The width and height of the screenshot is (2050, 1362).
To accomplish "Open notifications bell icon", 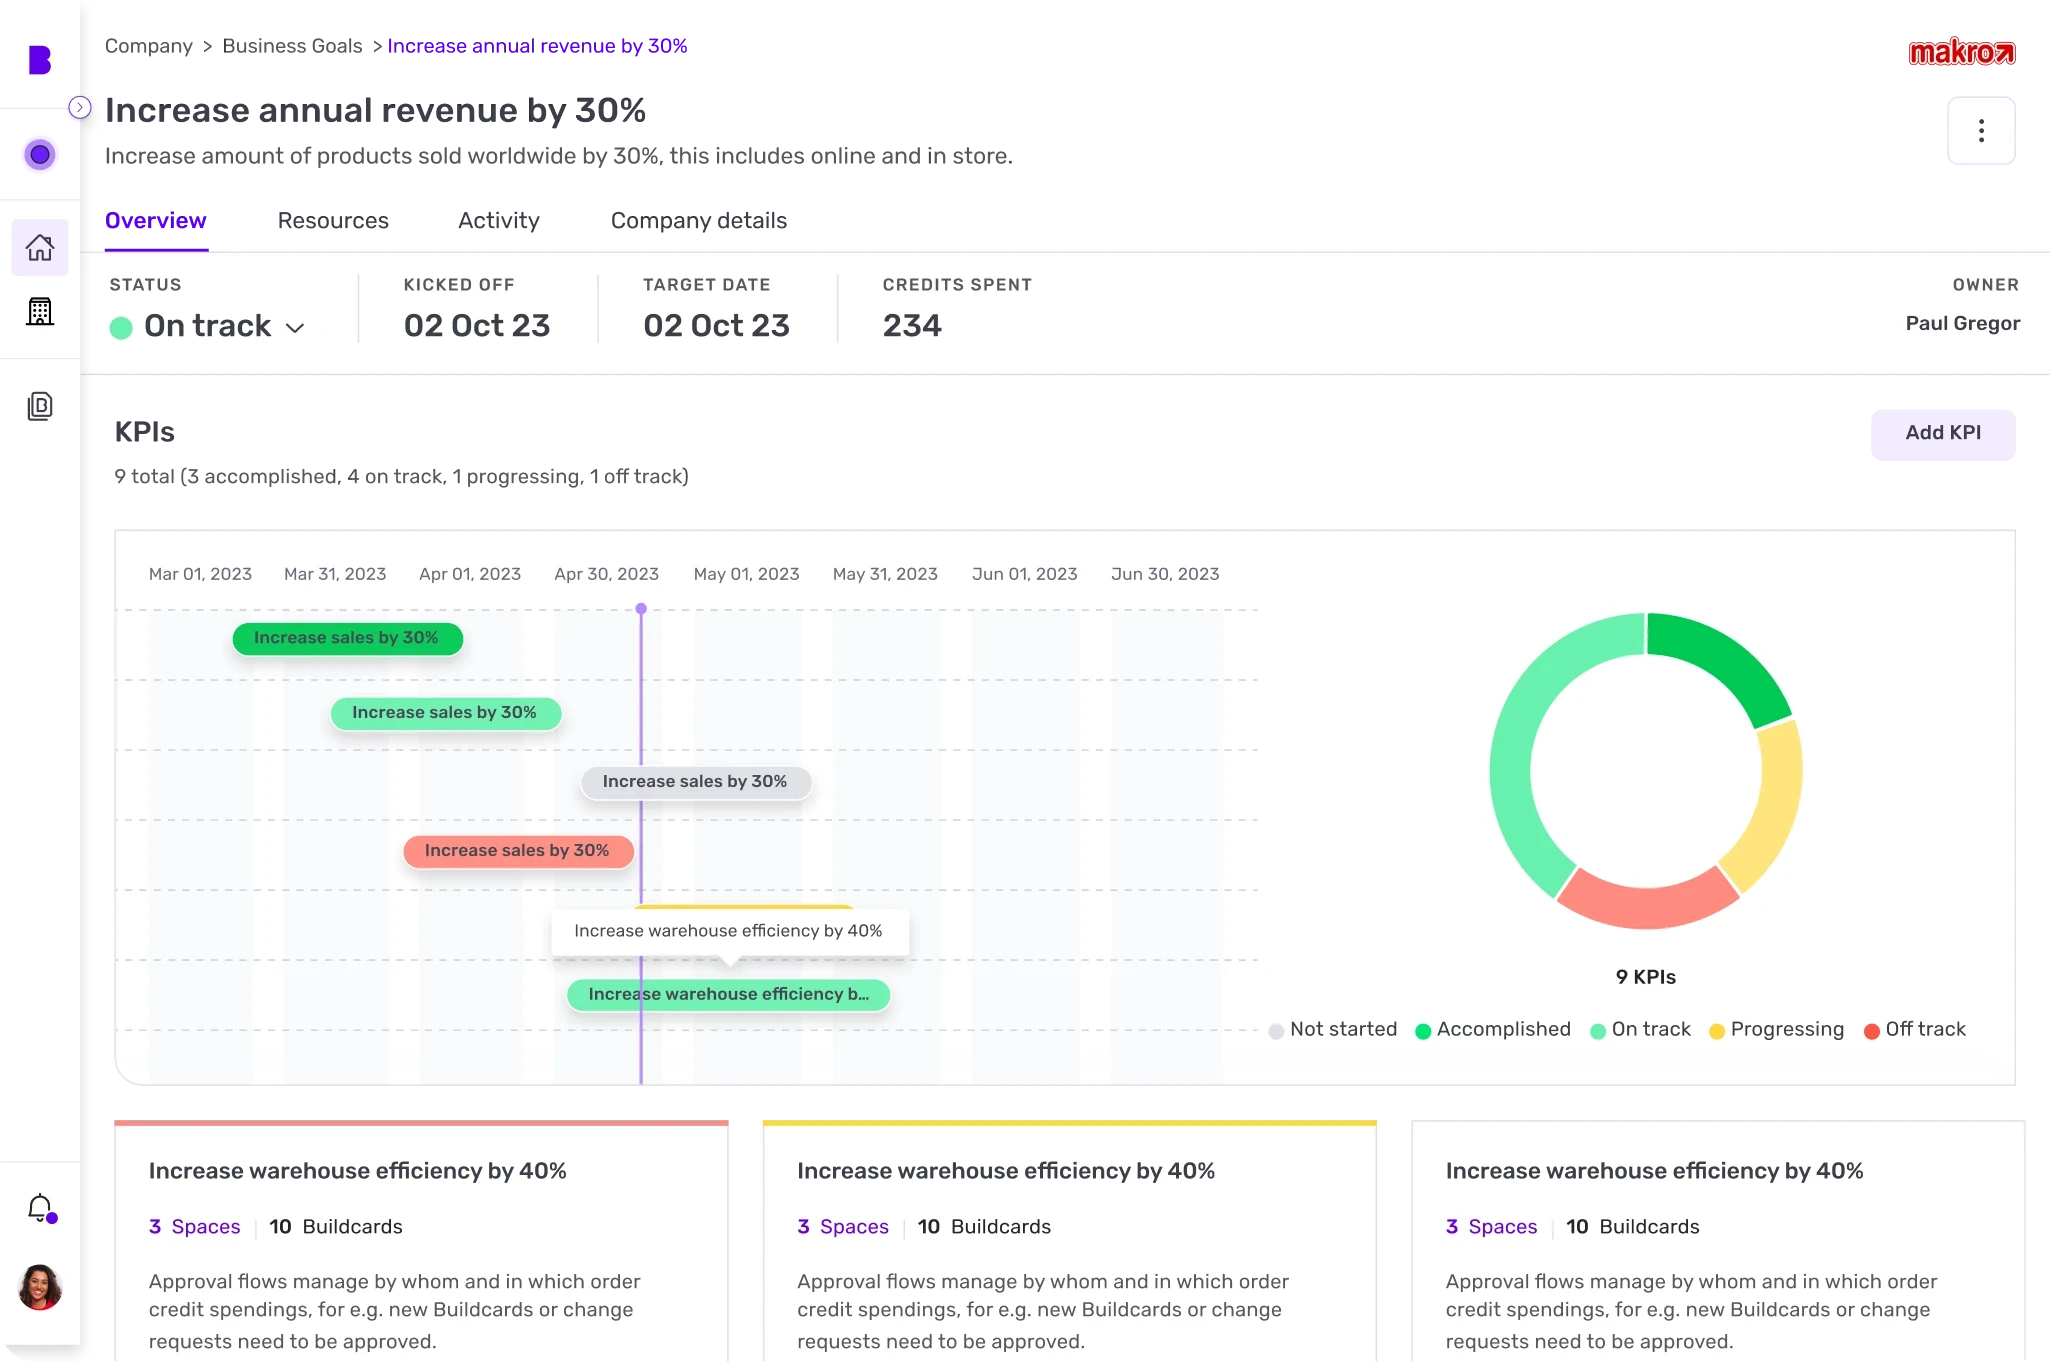I will [x=40, y=1208].
